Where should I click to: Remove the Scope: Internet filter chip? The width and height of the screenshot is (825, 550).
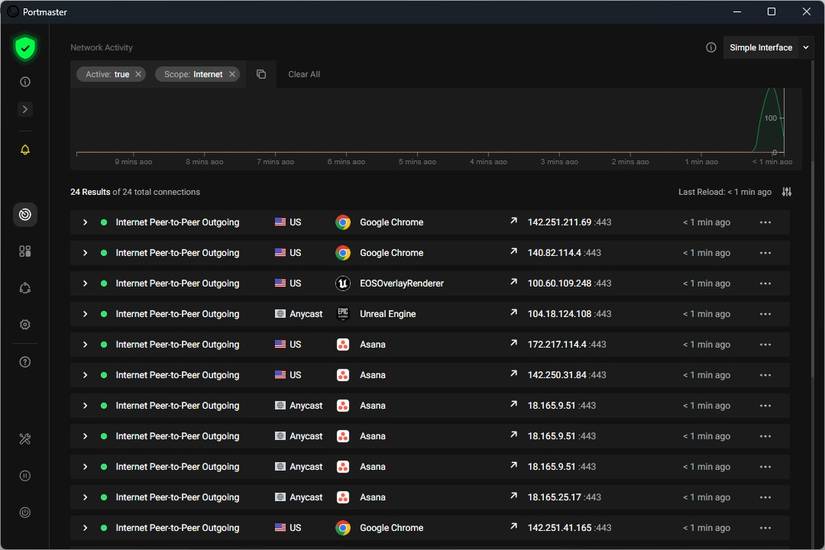click(232, 74)
